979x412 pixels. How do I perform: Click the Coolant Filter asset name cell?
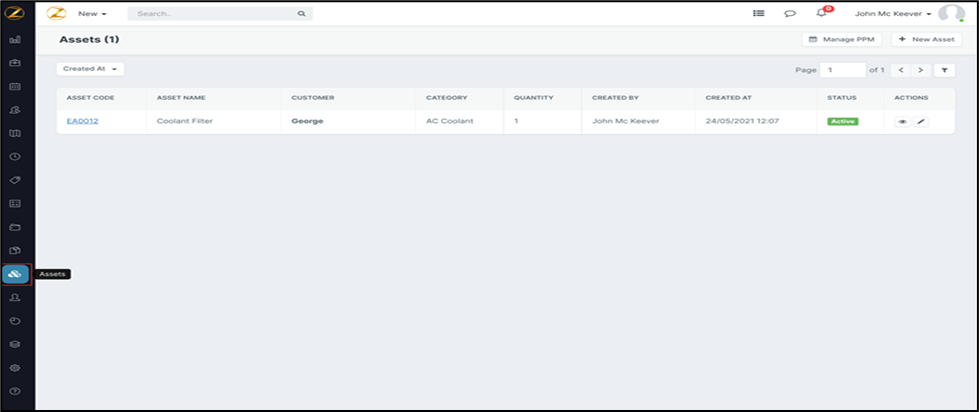(x=185, y=121)
